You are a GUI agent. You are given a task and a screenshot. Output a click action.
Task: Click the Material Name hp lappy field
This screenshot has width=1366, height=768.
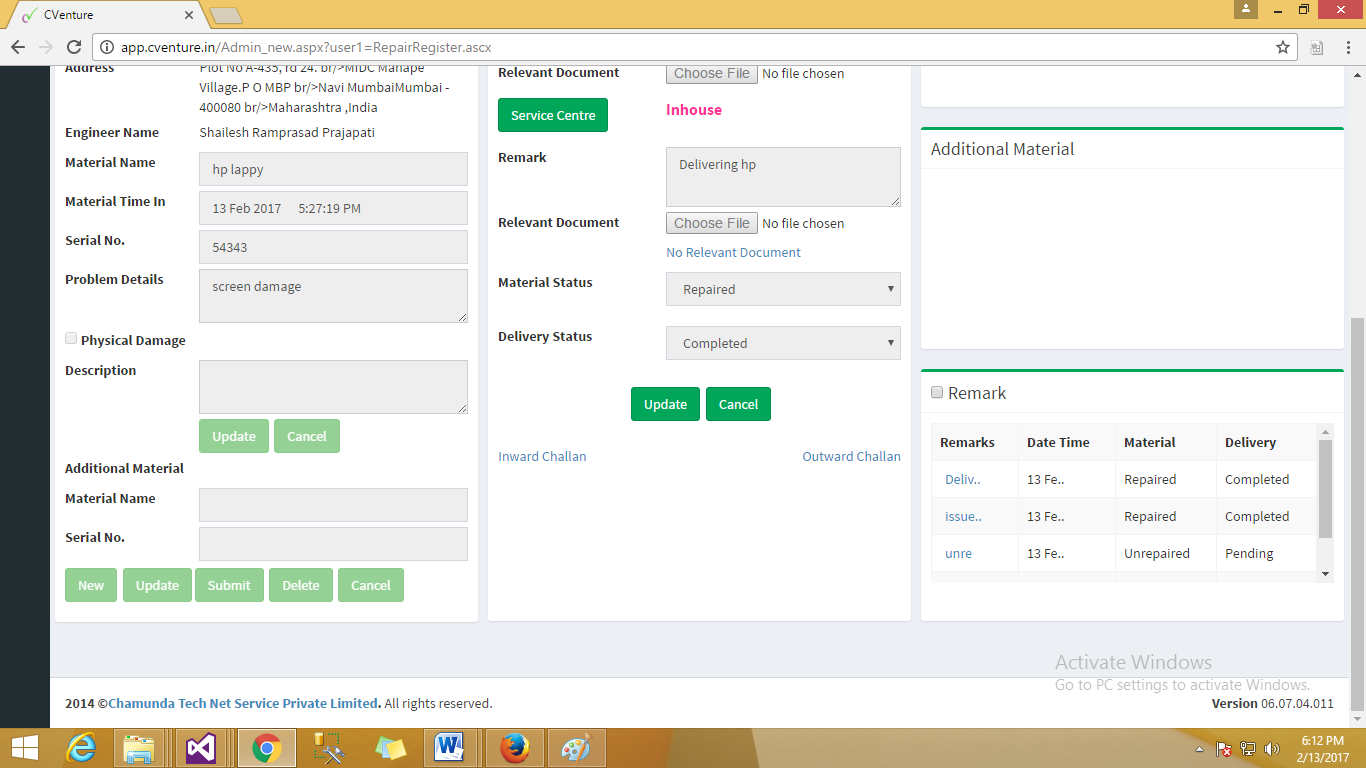[333, 169]
